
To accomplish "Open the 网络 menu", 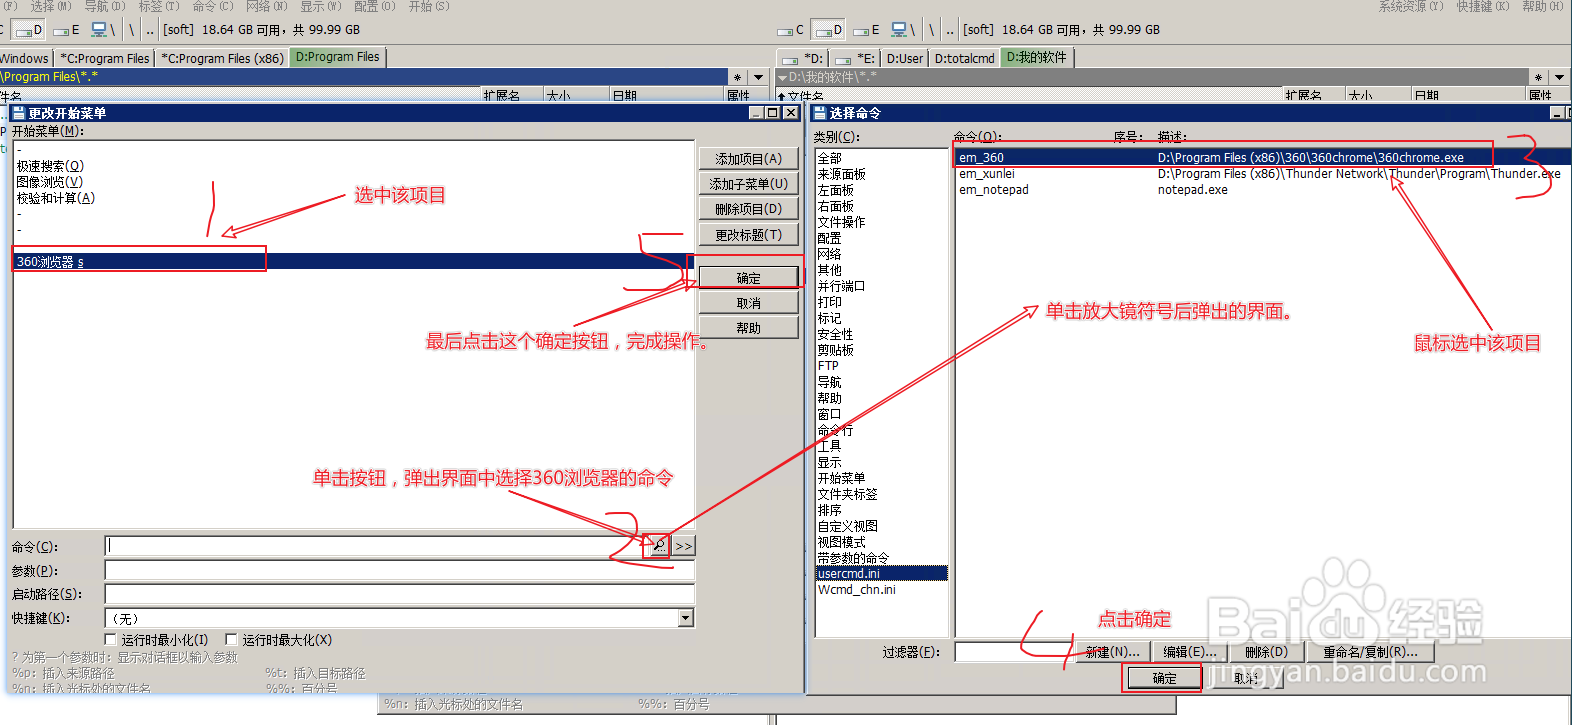I will (x=266, y=6).
